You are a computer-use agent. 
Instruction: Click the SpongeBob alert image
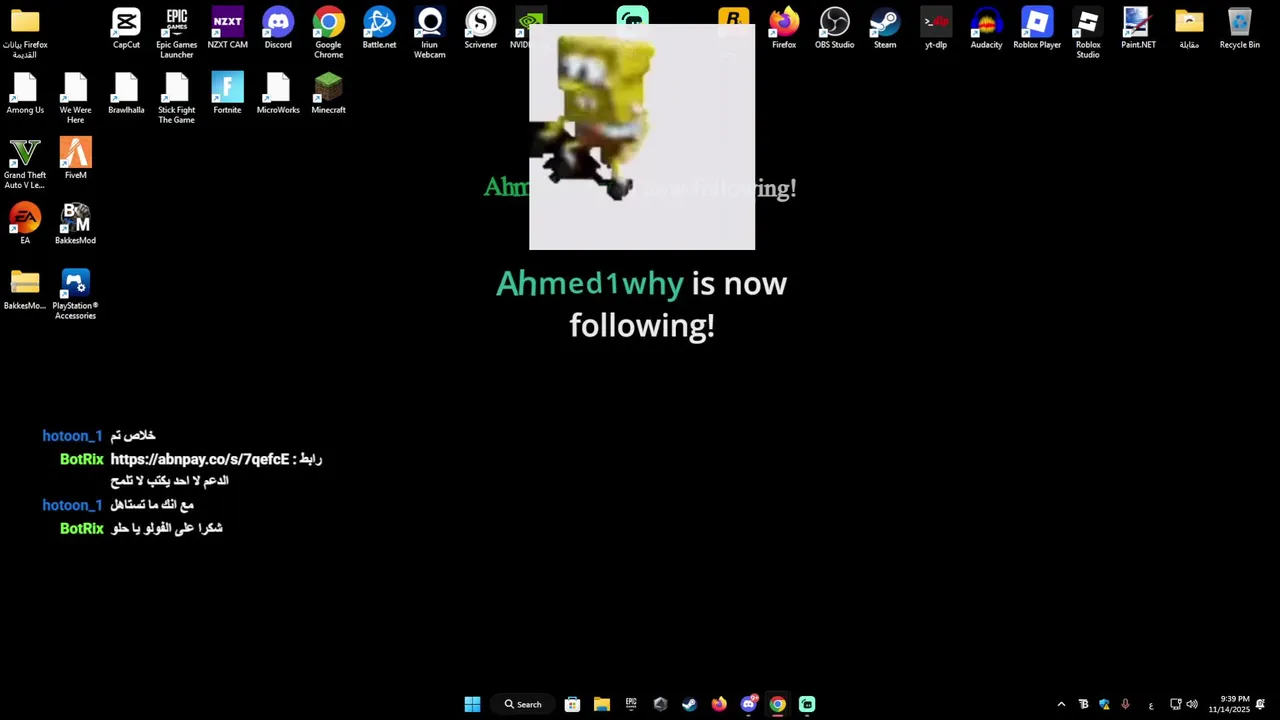pyautogui.click(x=642, y=137)
